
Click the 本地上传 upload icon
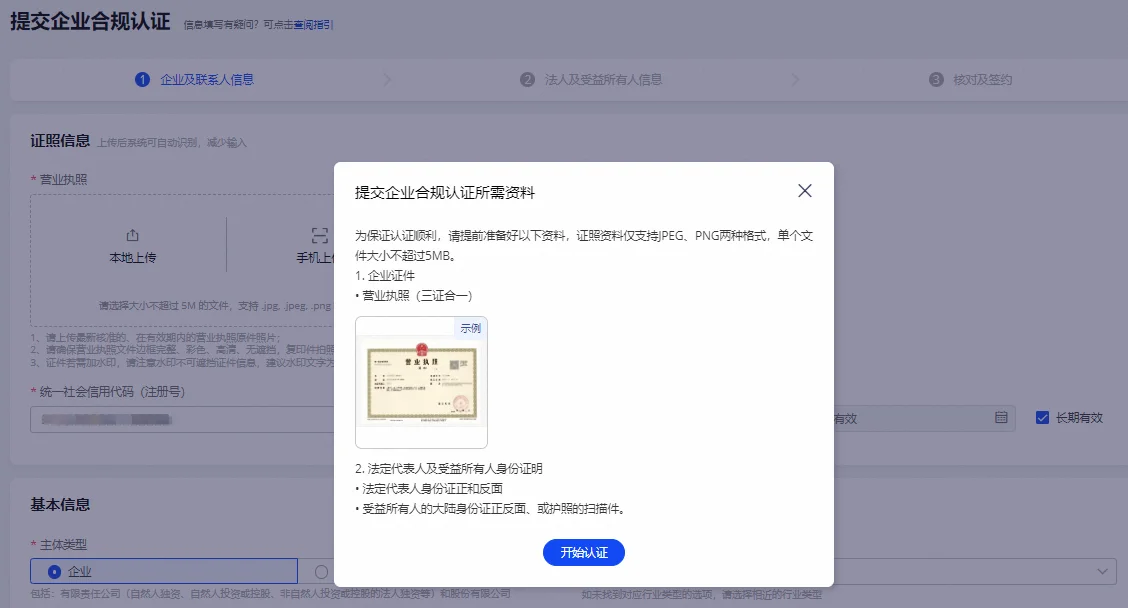tap(132, 236)
